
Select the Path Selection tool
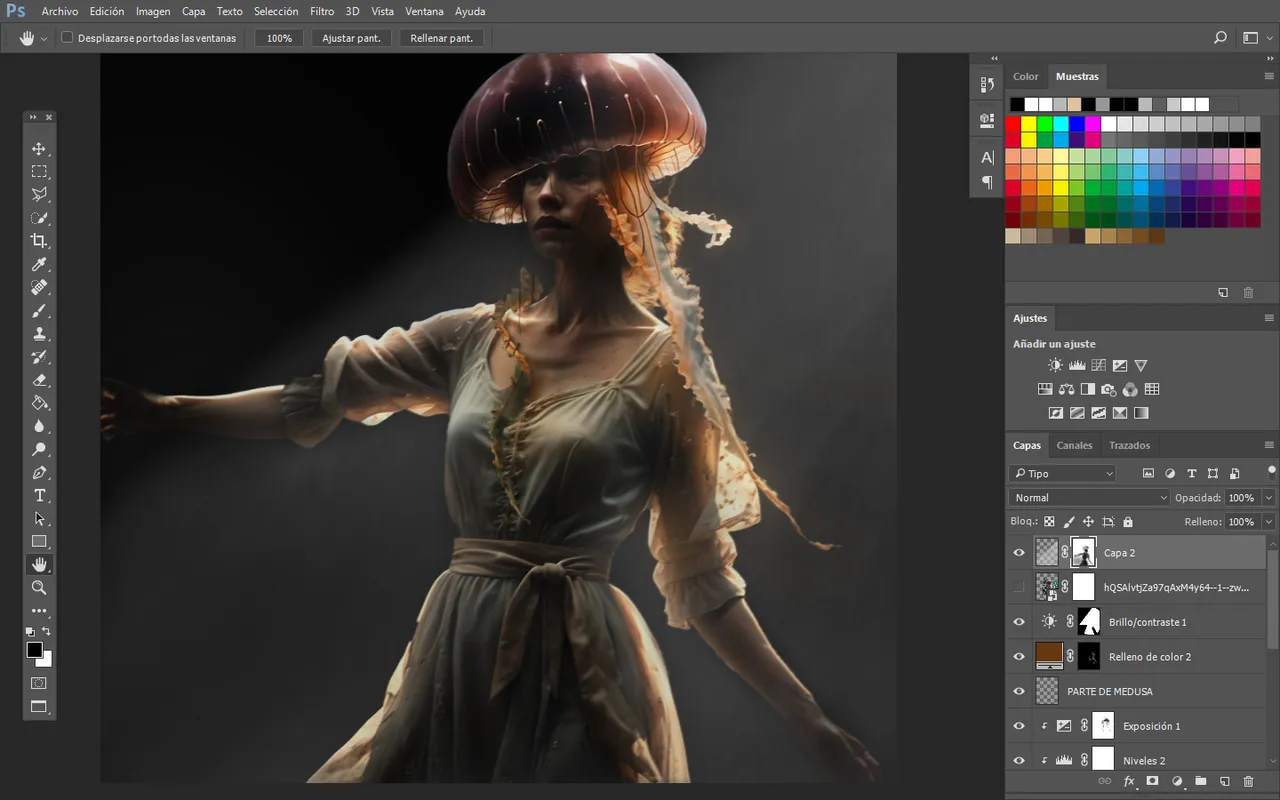(39, 519)
